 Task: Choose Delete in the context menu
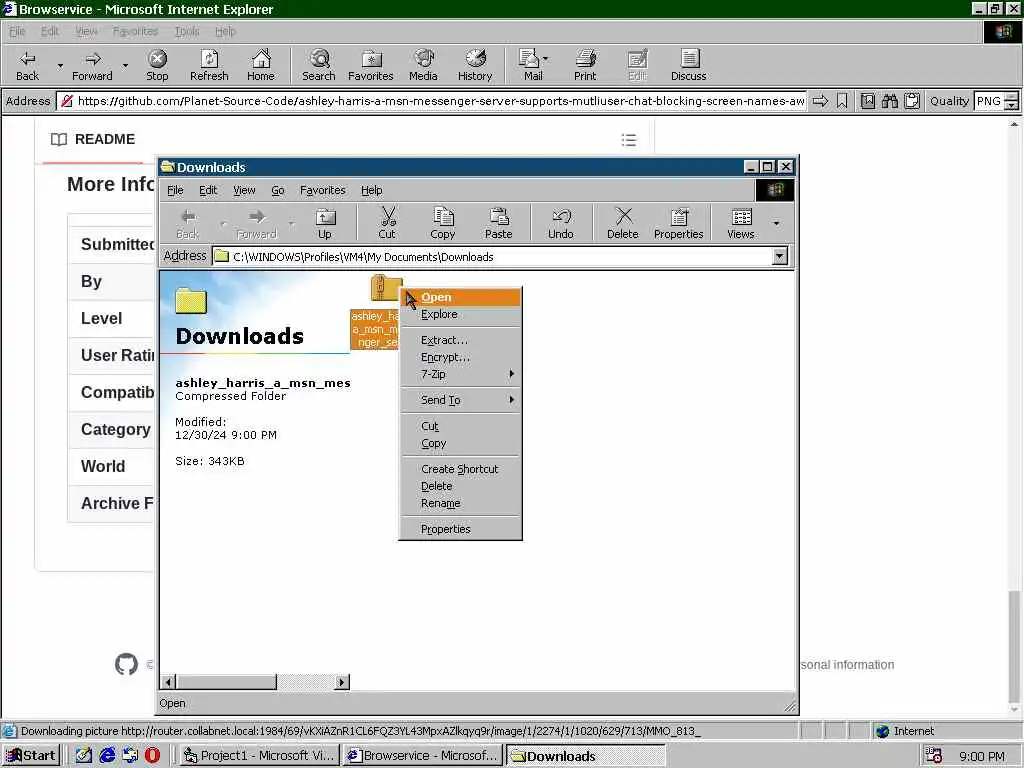pos(460,486)
